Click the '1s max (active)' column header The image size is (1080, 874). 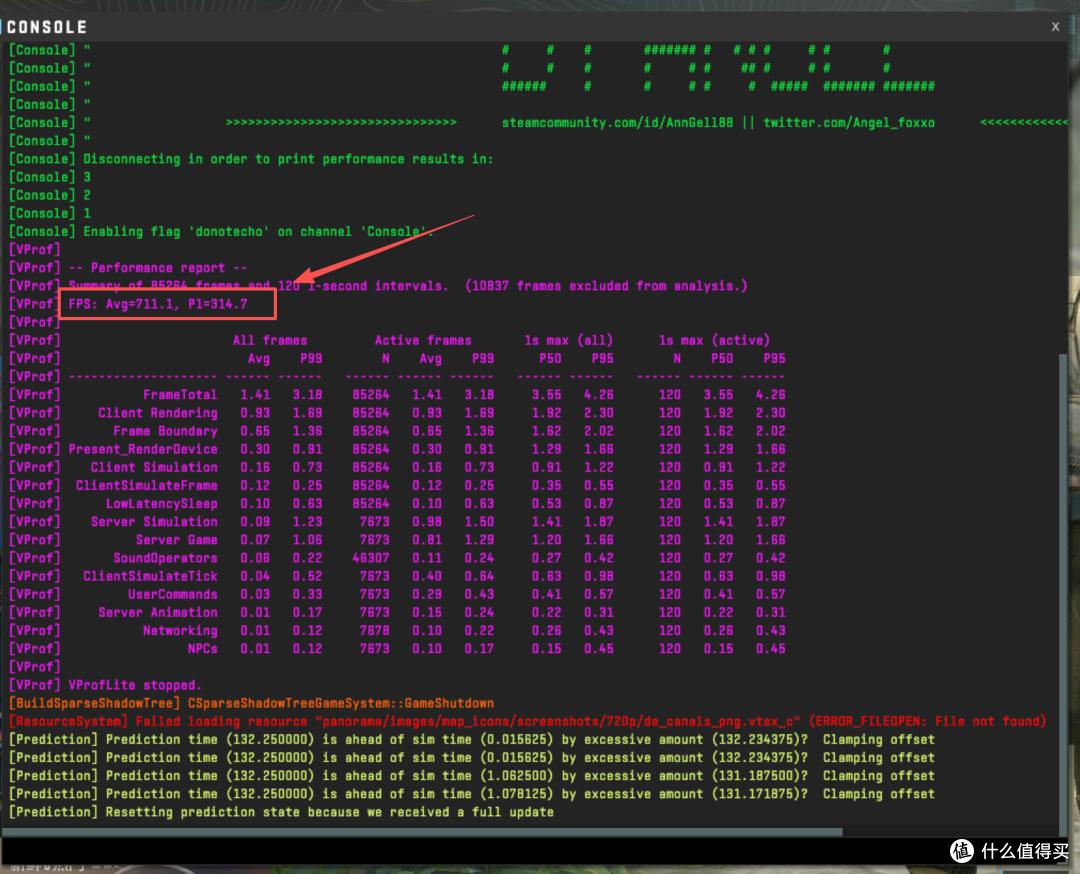[714, 340]
